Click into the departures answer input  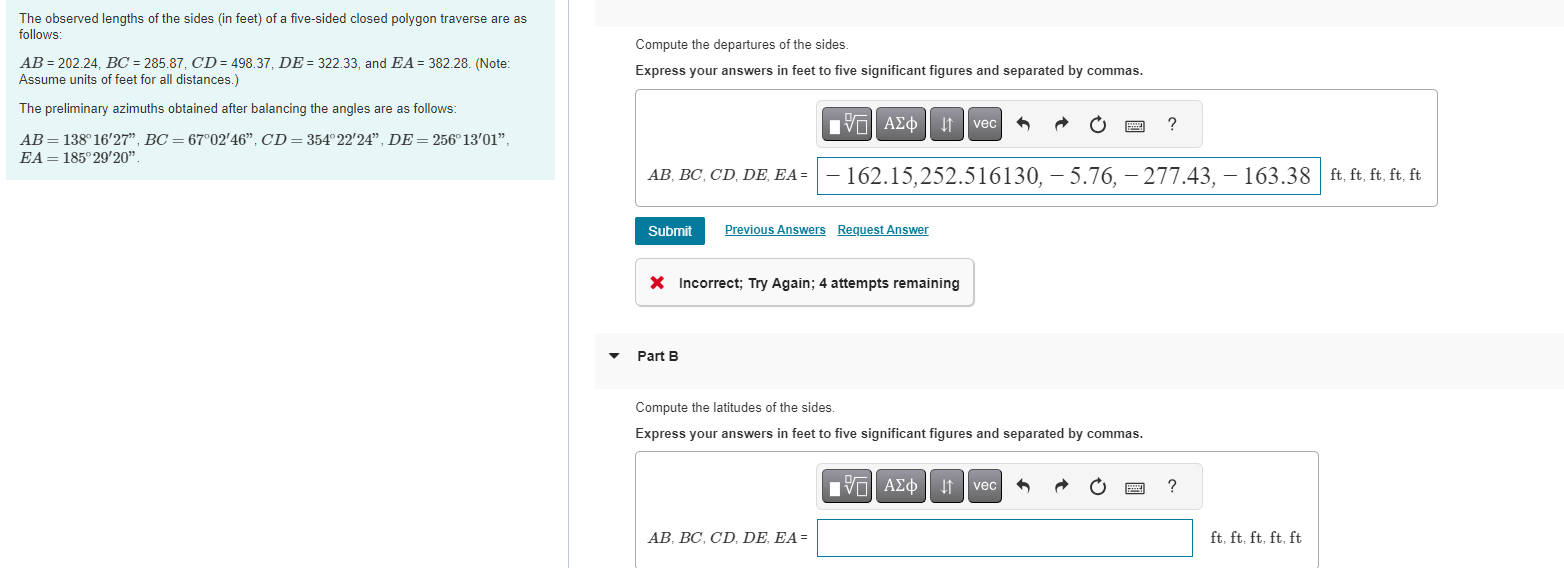pyautogui.click(x=1069, y=176)
